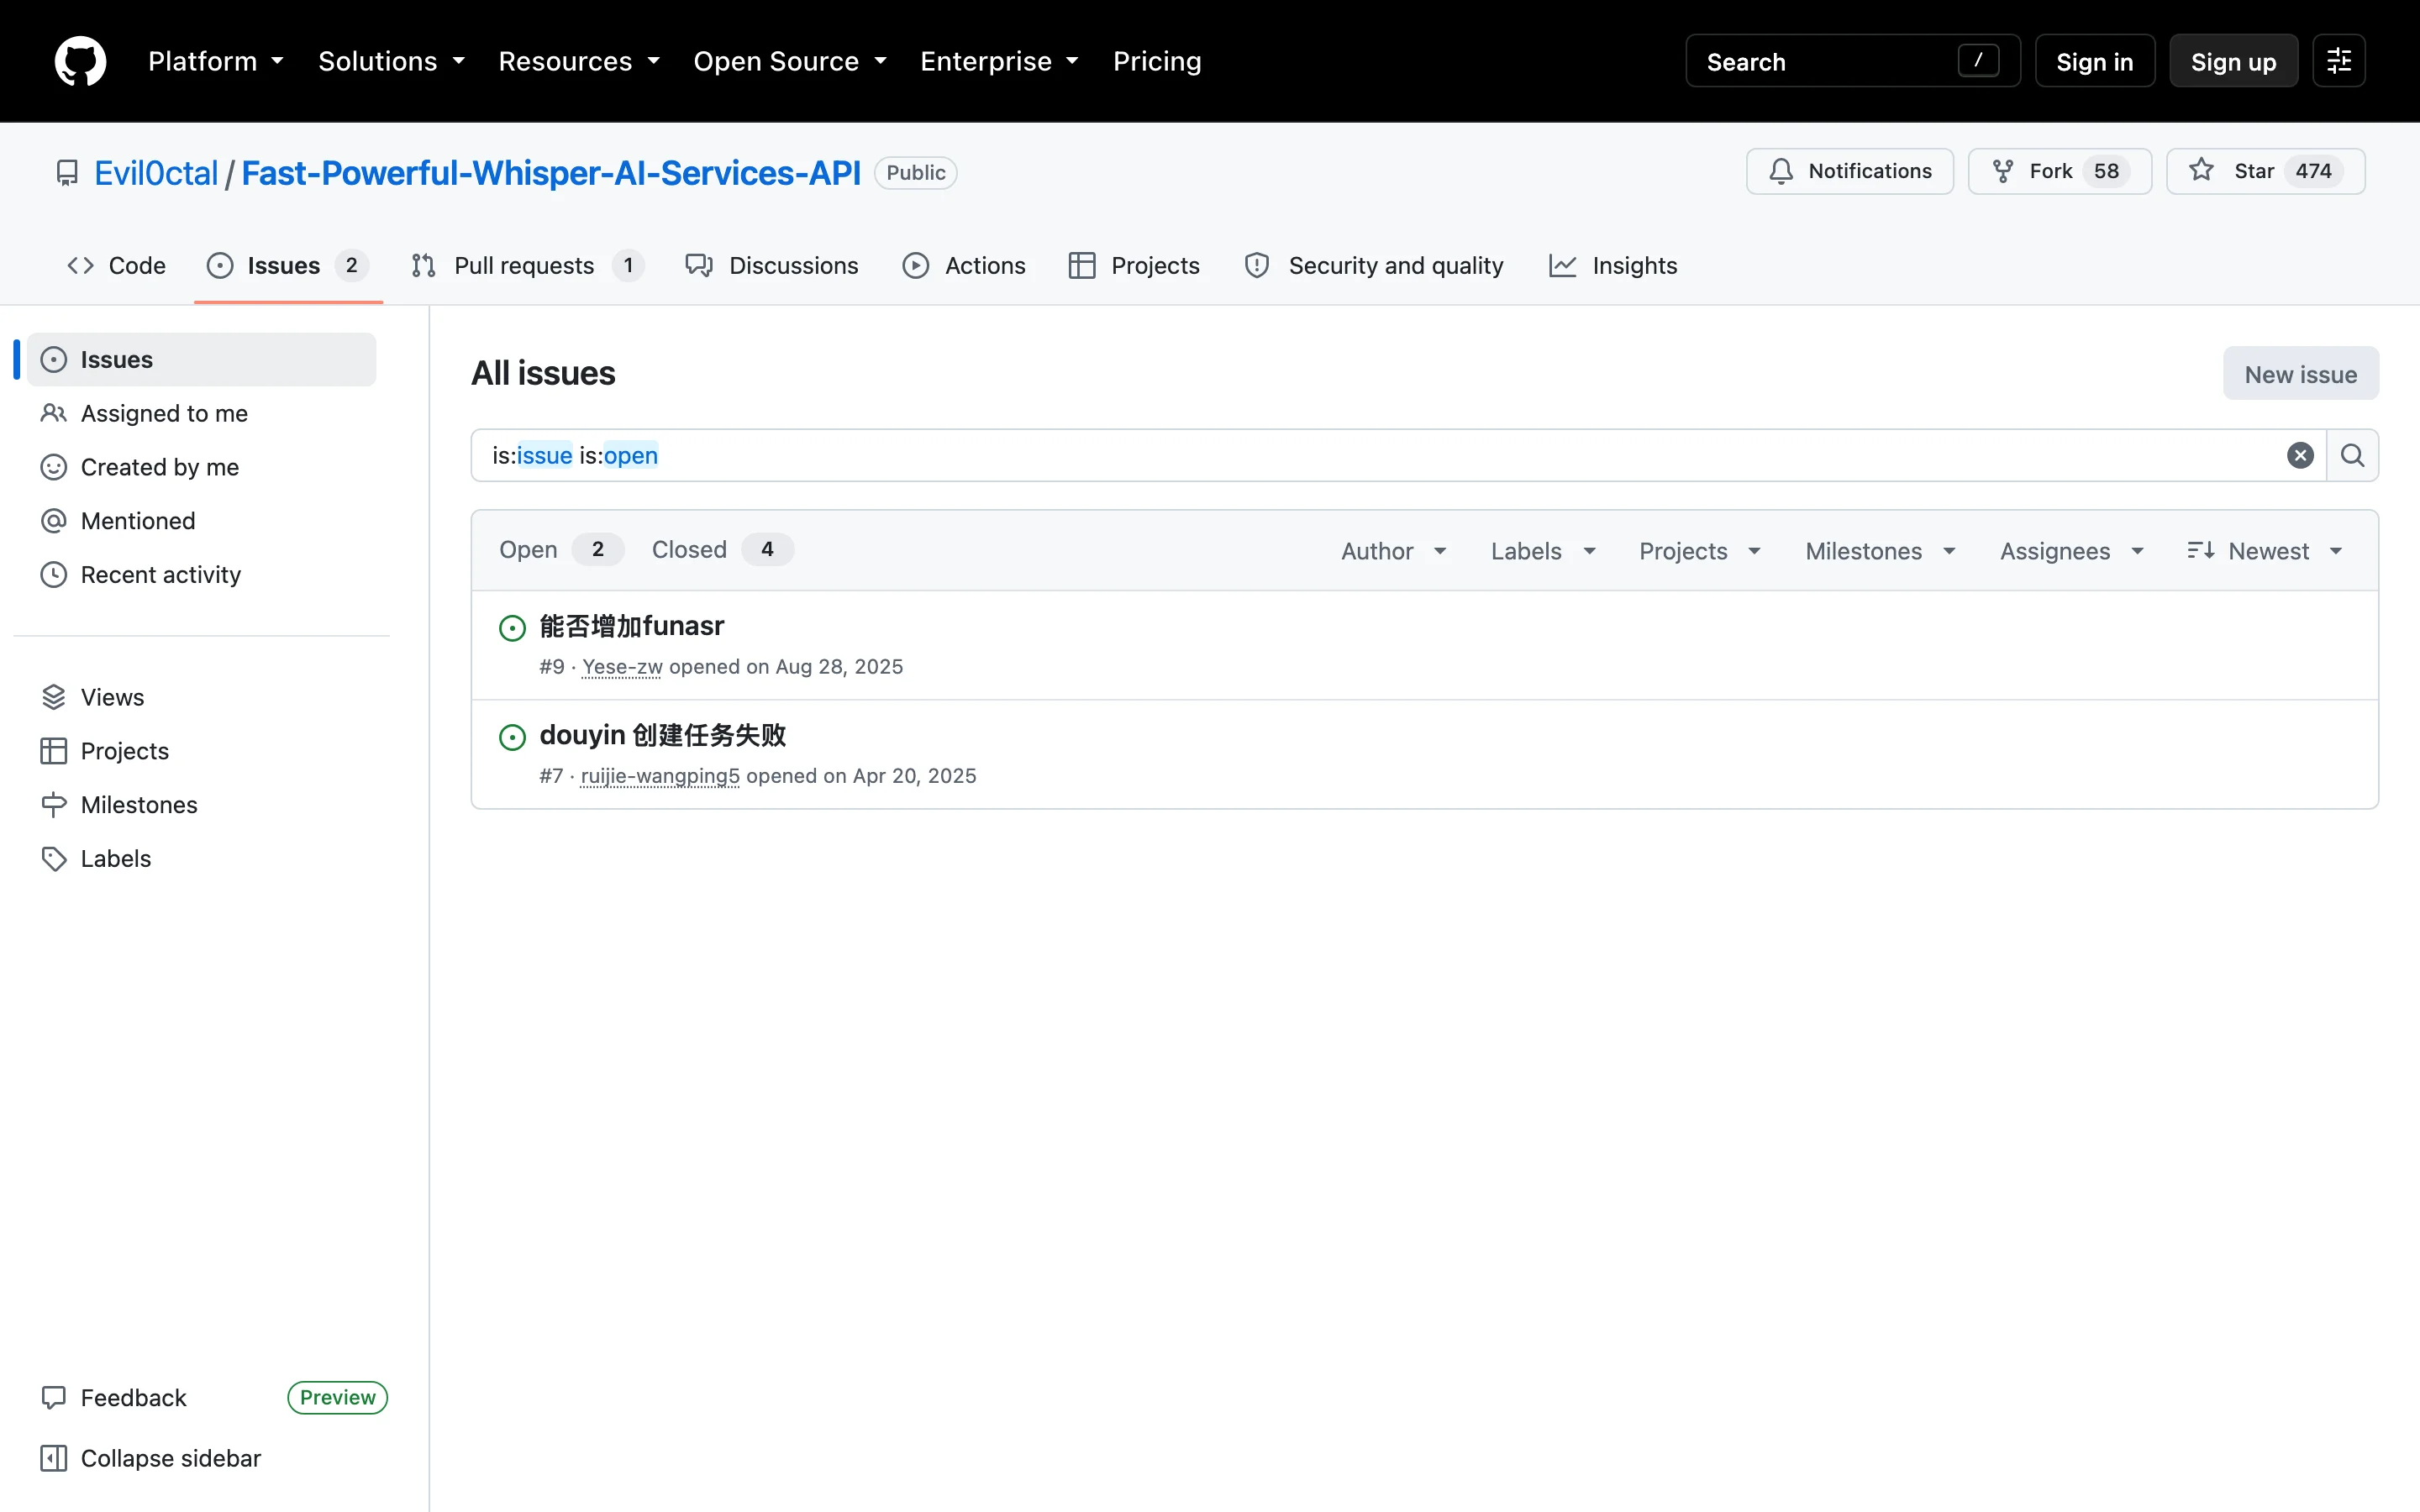Image resolution: width=2420 pixels, height=1512 pixels.
Task: Switch to the Actions tab
Action: (x=964, y=265)
